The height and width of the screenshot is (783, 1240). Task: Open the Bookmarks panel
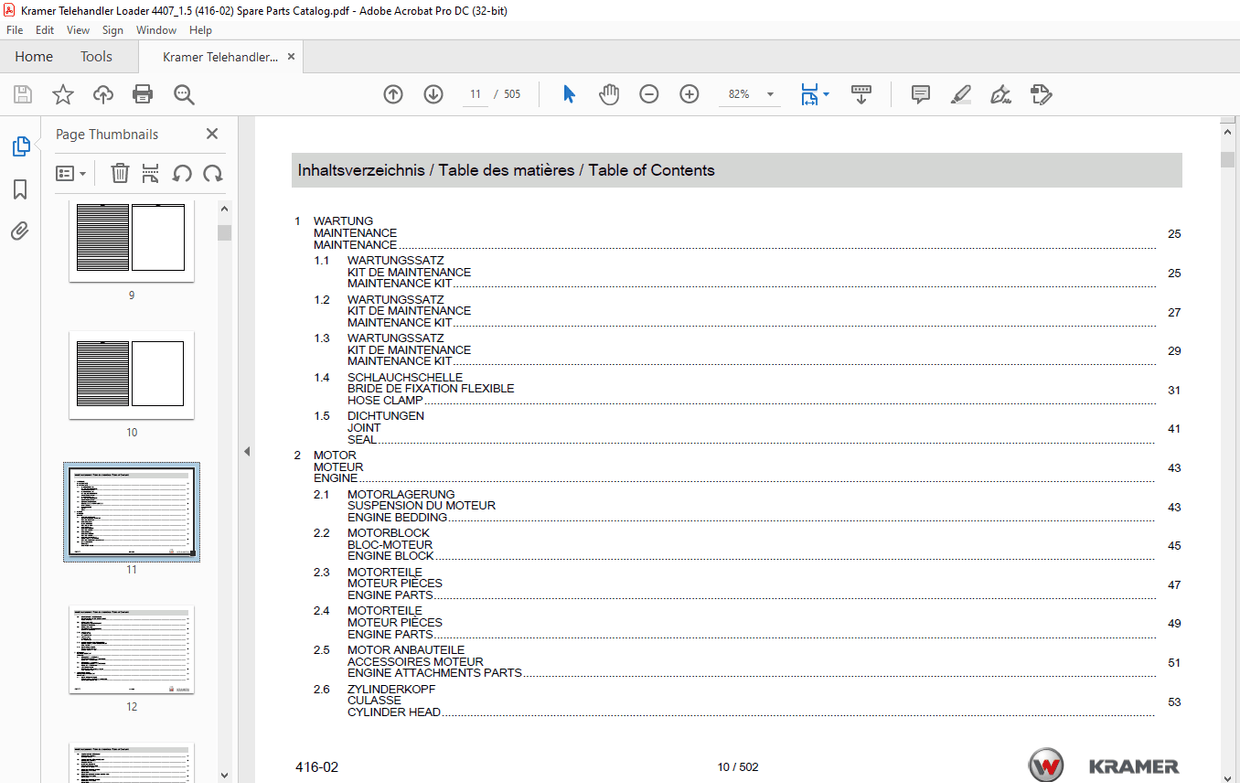tap(19, 189)
